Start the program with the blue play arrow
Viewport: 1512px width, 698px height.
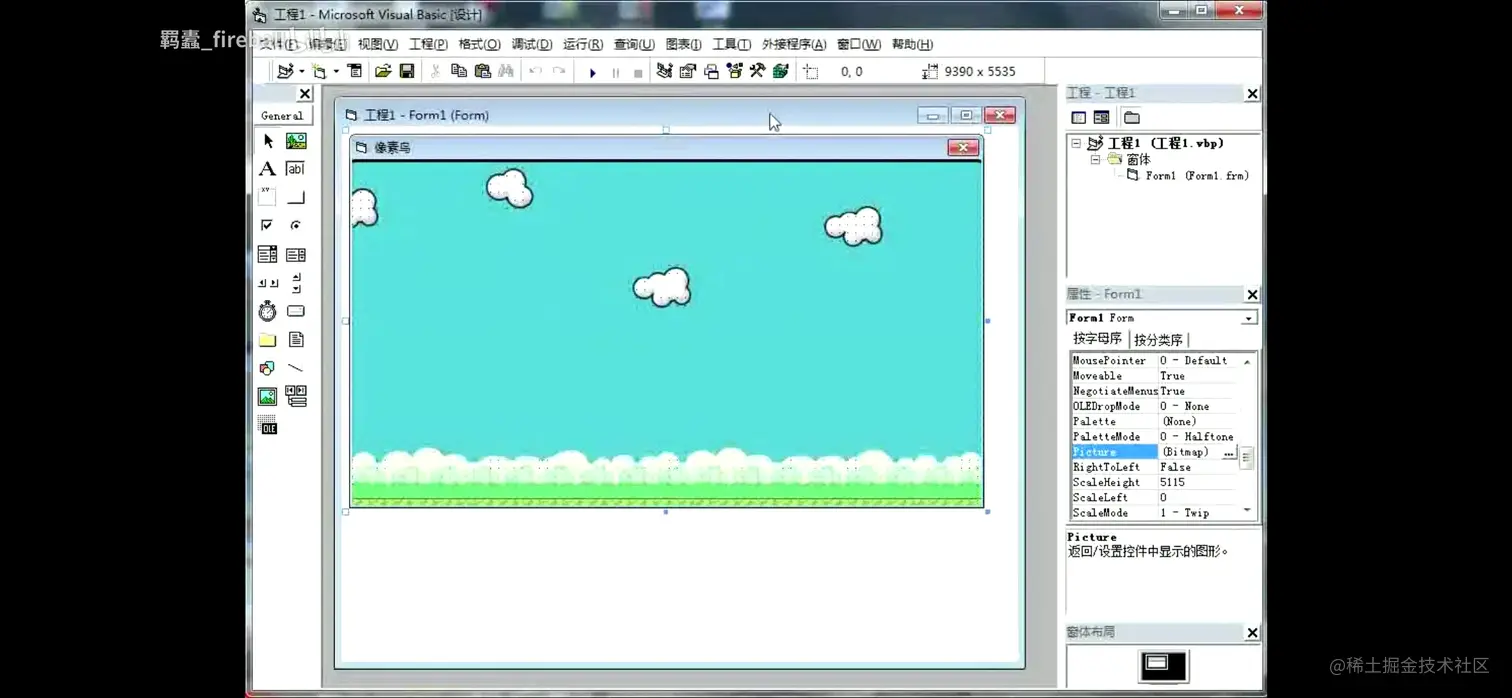(x=592, y=72)
